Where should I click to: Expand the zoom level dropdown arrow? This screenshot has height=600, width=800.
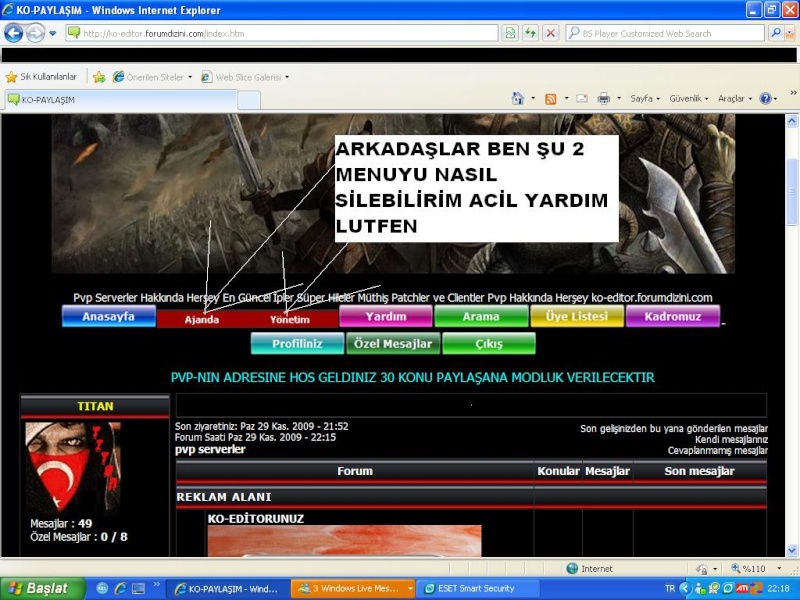tap(779, 568)
